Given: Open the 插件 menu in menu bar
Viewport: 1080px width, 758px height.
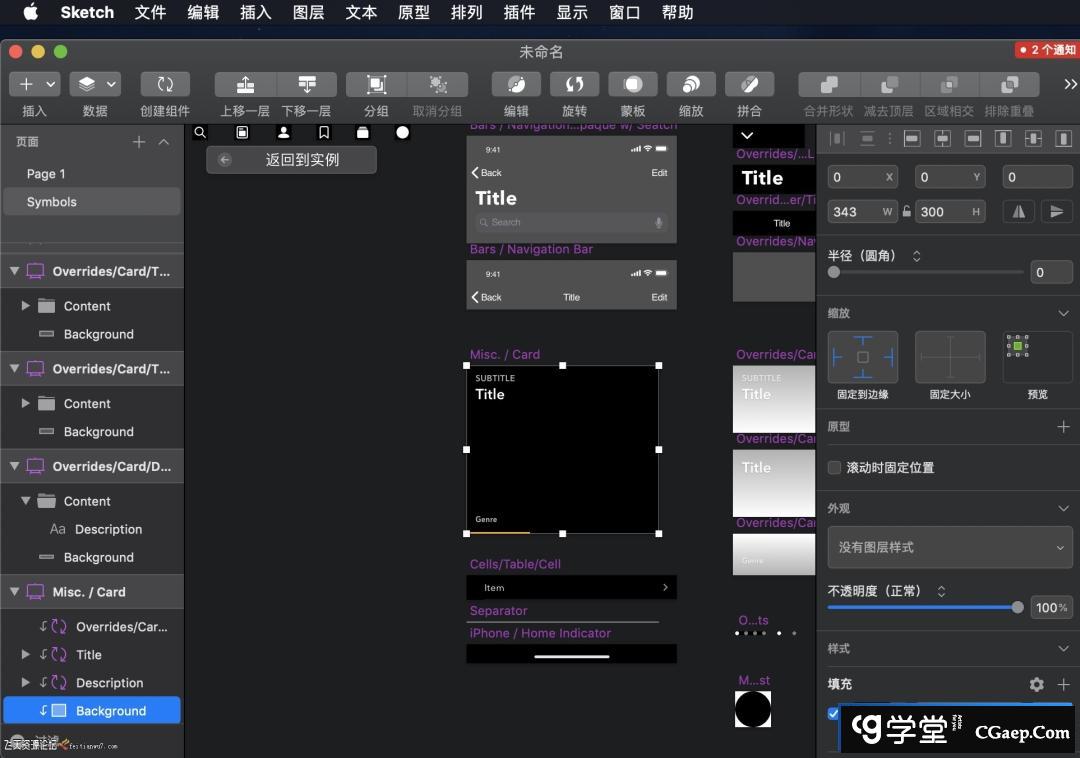Looking at the screenshot, I should (x=519, y=12).
